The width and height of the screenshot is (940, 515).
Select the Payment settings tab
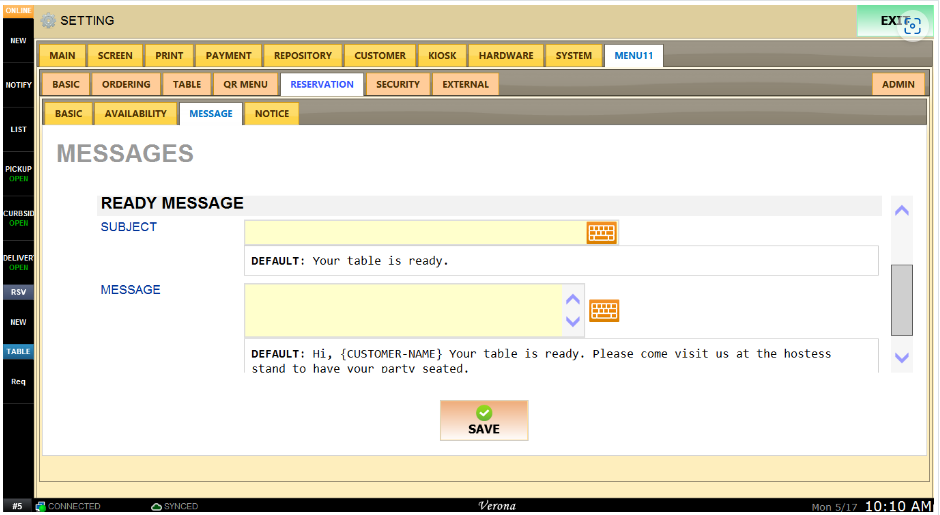[x=229, y=56]
